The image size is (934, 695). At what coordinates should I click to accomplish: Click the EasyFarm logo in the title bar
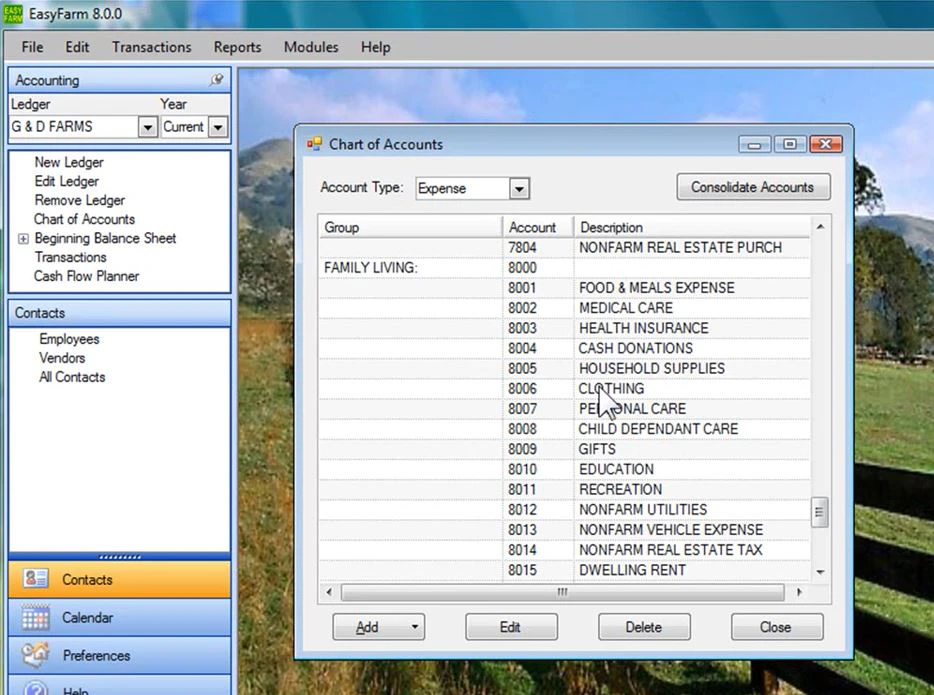tap(15, 14)
